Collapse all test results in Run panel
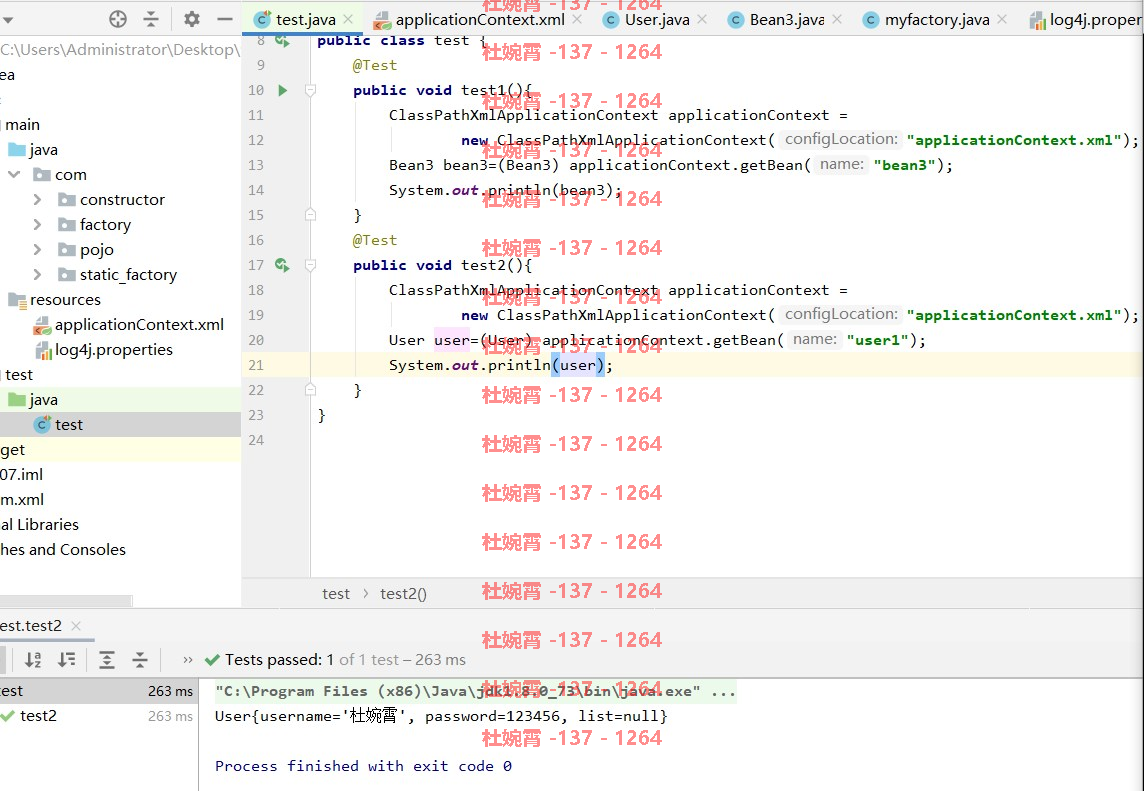This screenshot has height=791, width=1144. coord(140,660)
